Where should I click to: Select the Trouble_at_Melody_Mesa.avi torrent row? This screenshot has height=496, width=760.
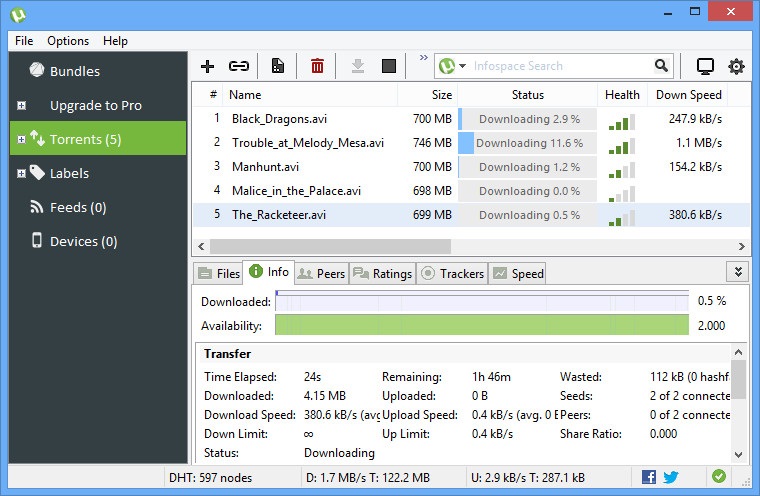307,142
